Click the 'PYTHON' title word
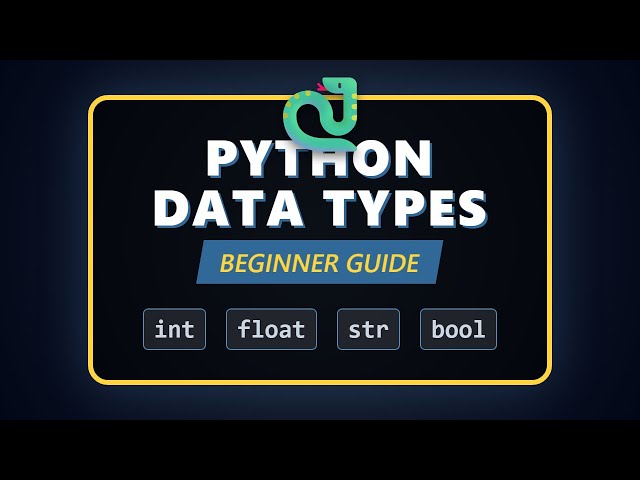Screen dimensions: 640x480 pyautogui.click(x=320, y=158)
